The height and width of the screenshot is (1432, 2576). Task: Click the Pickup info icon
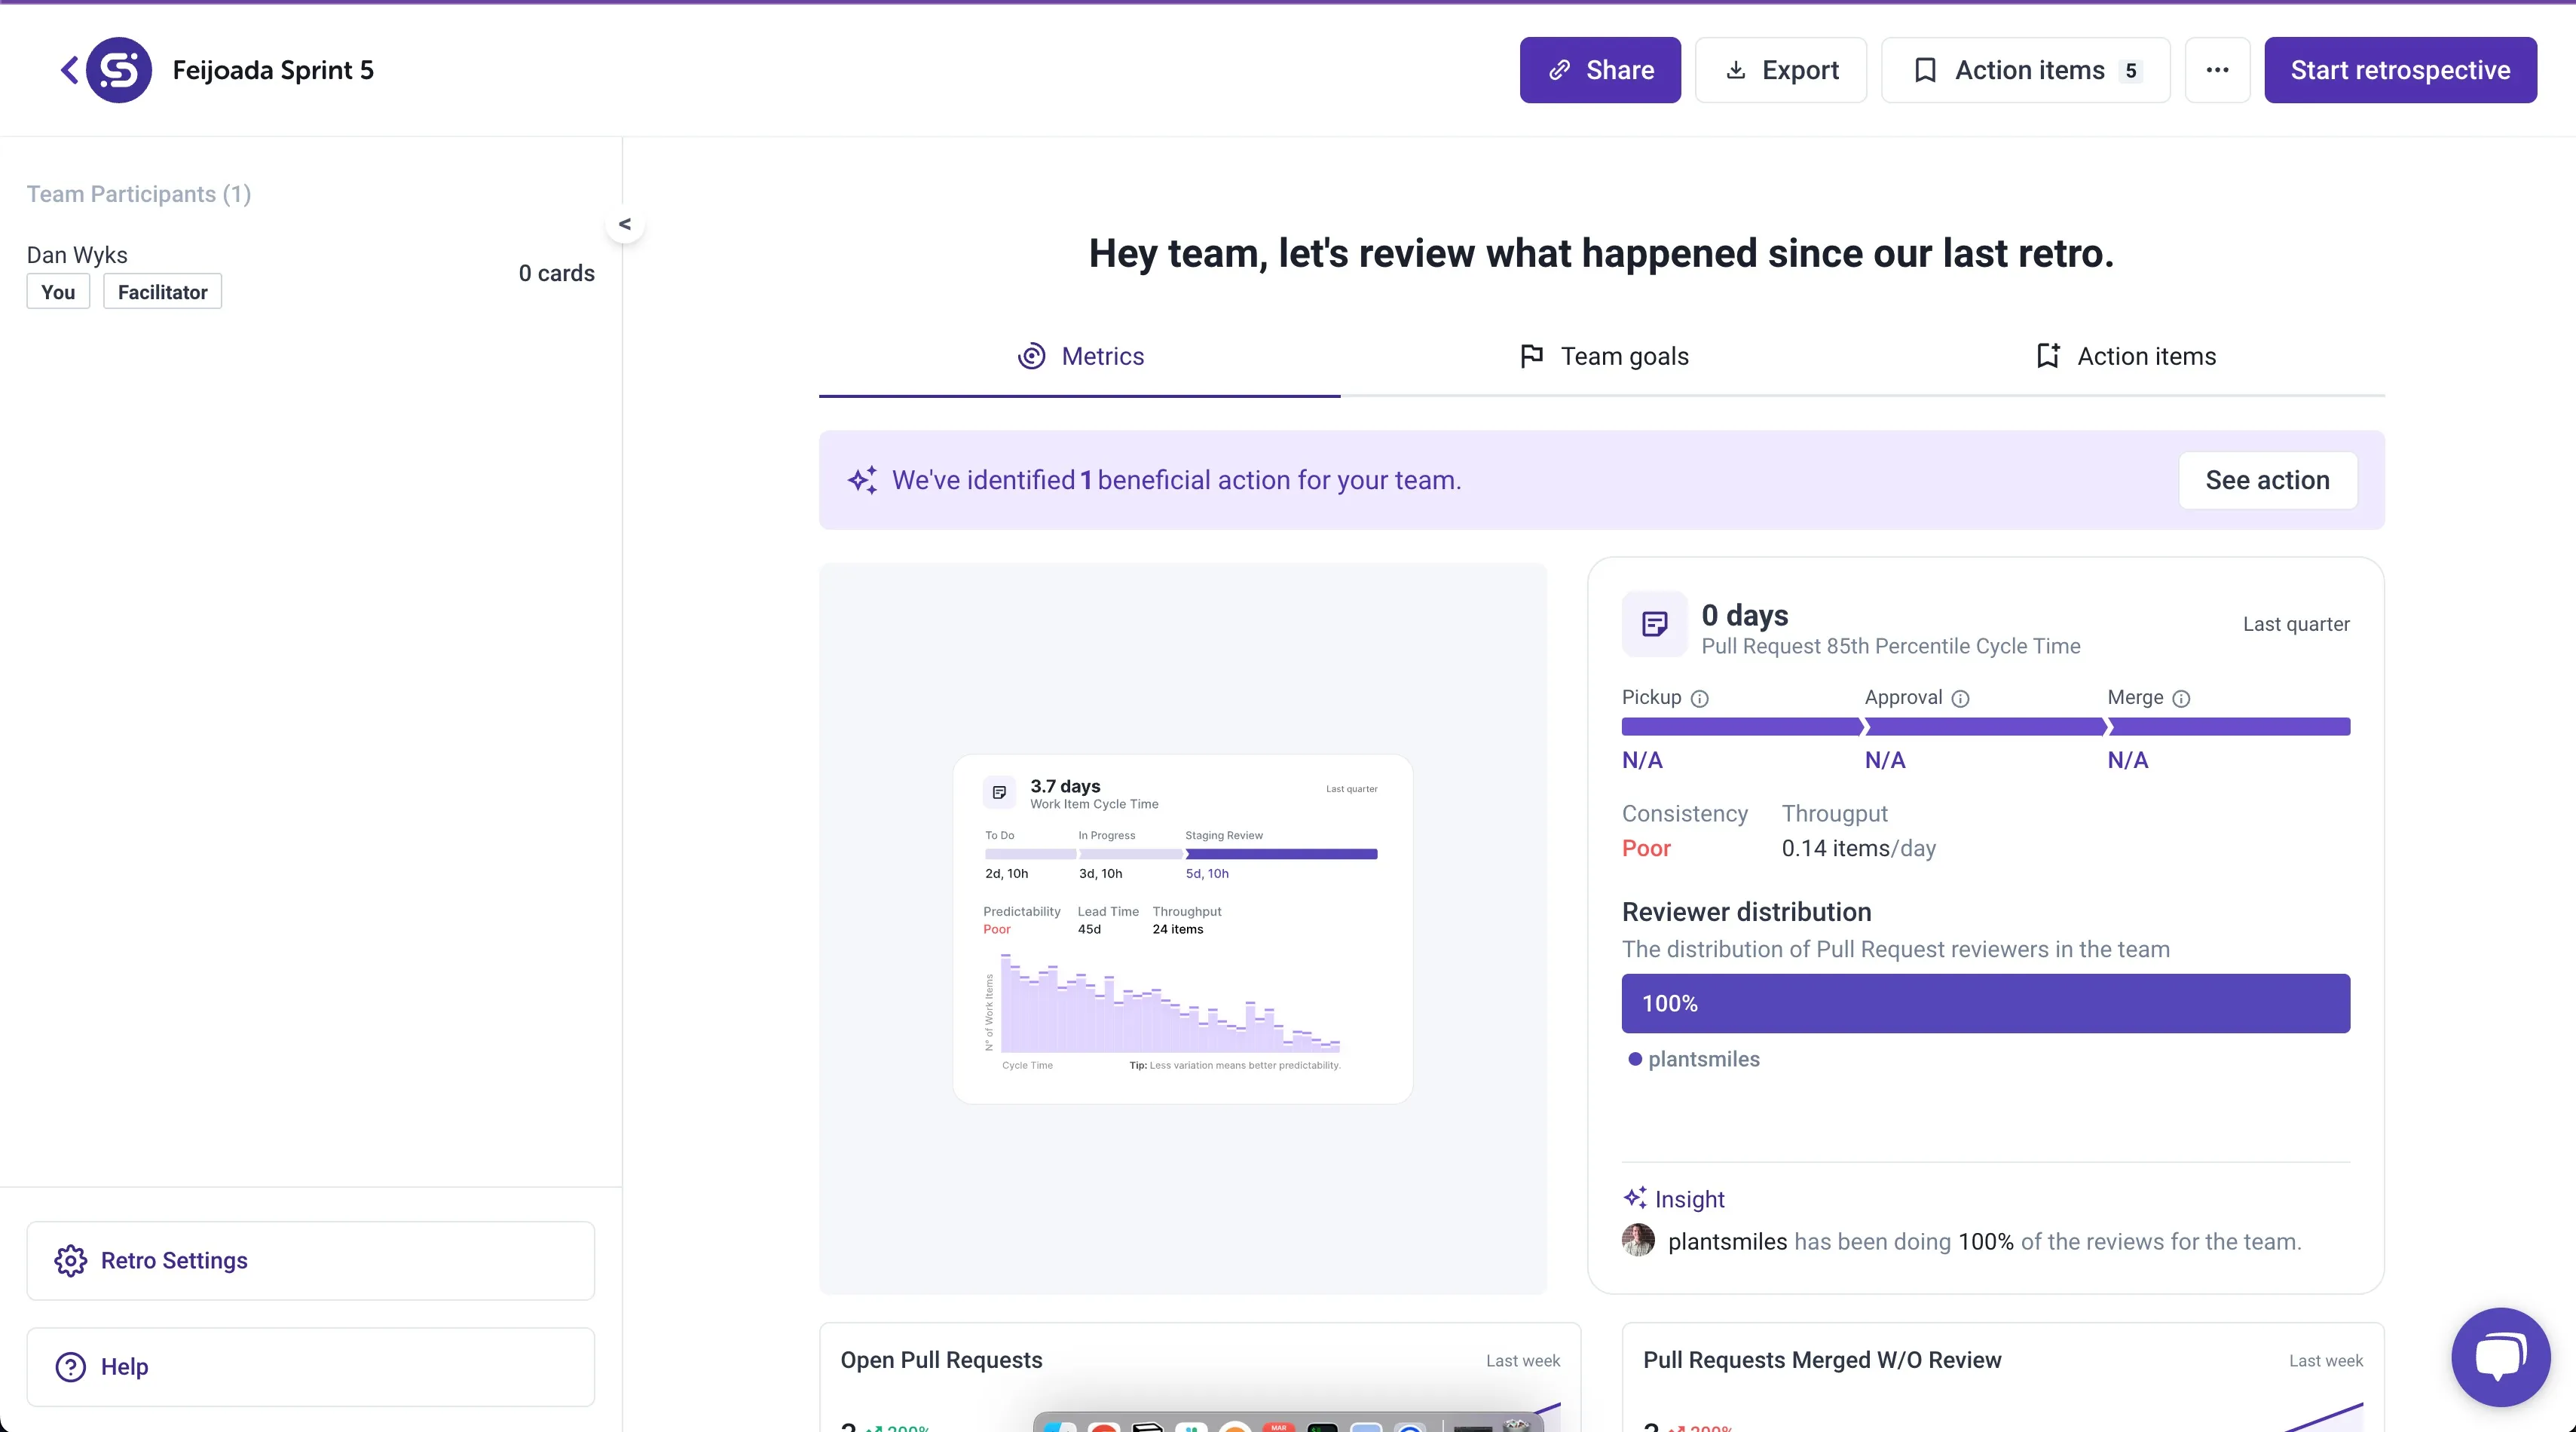pos(1699,699)
